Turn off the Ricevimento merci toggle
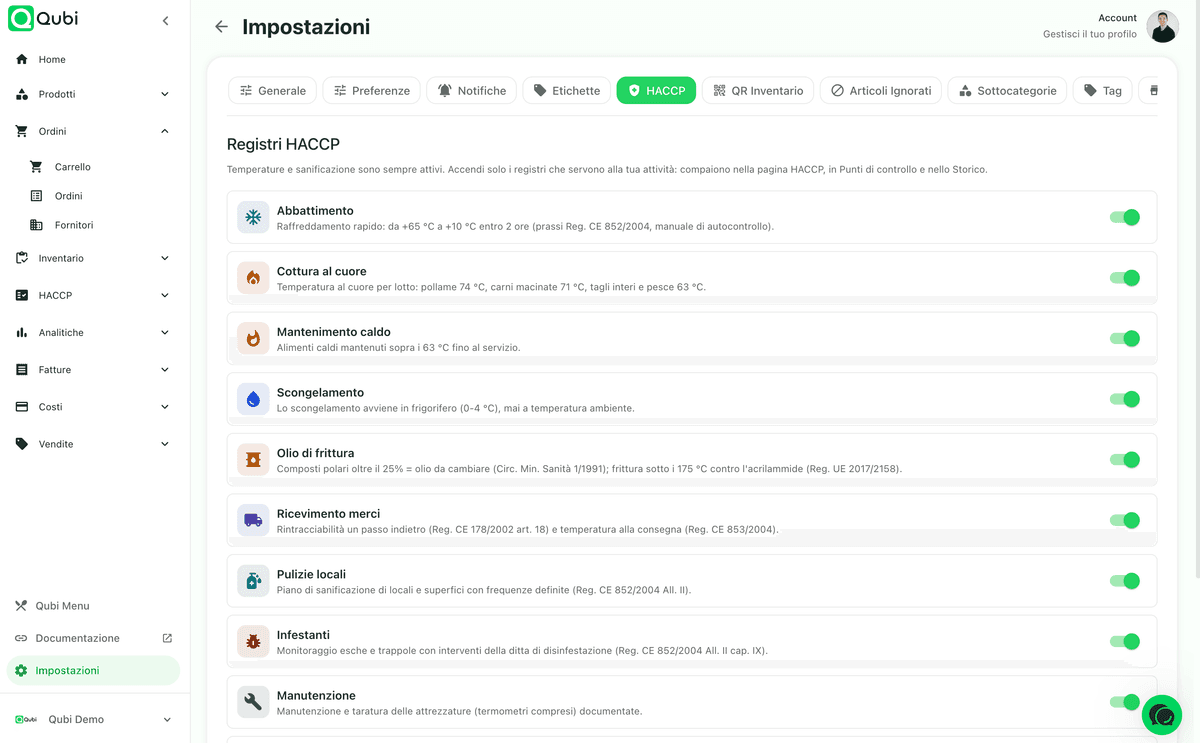 point(1125,520)
